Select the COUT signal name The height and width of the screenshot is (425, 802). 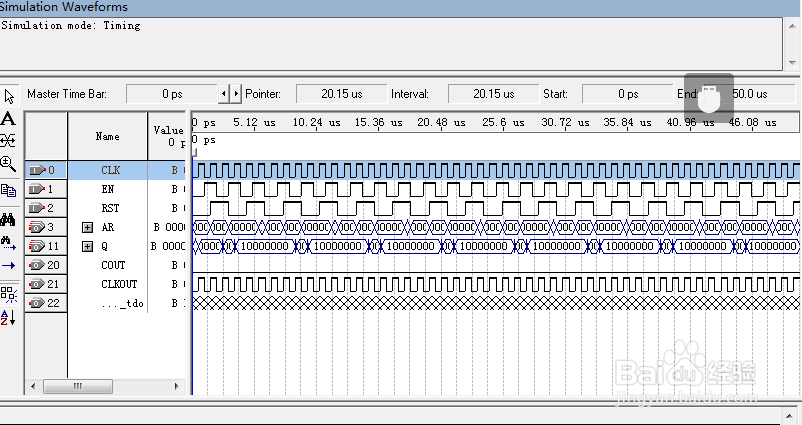pos(113,265)
